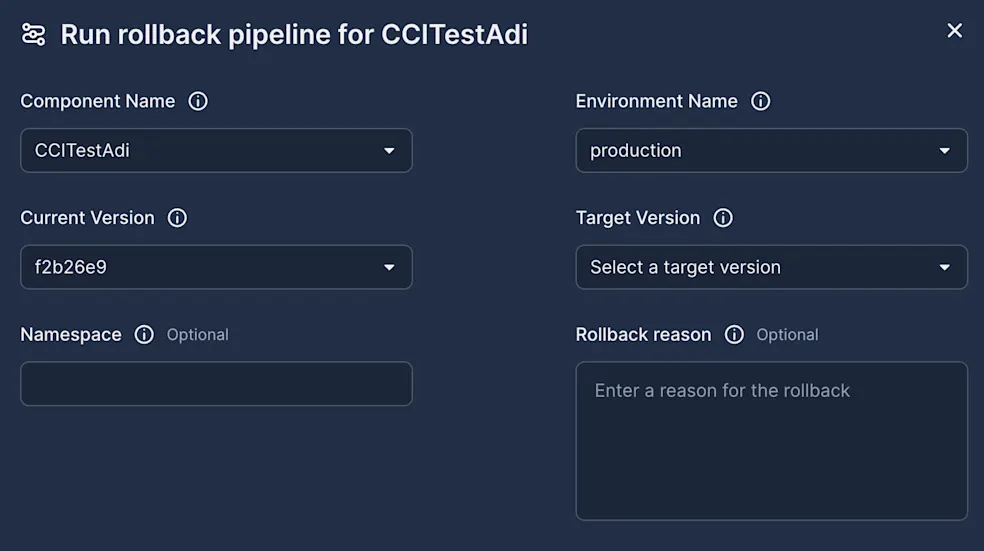Show info for Environment Name
Screen dimensions: 984x551
pyautogui.click(x=761, y=101)
